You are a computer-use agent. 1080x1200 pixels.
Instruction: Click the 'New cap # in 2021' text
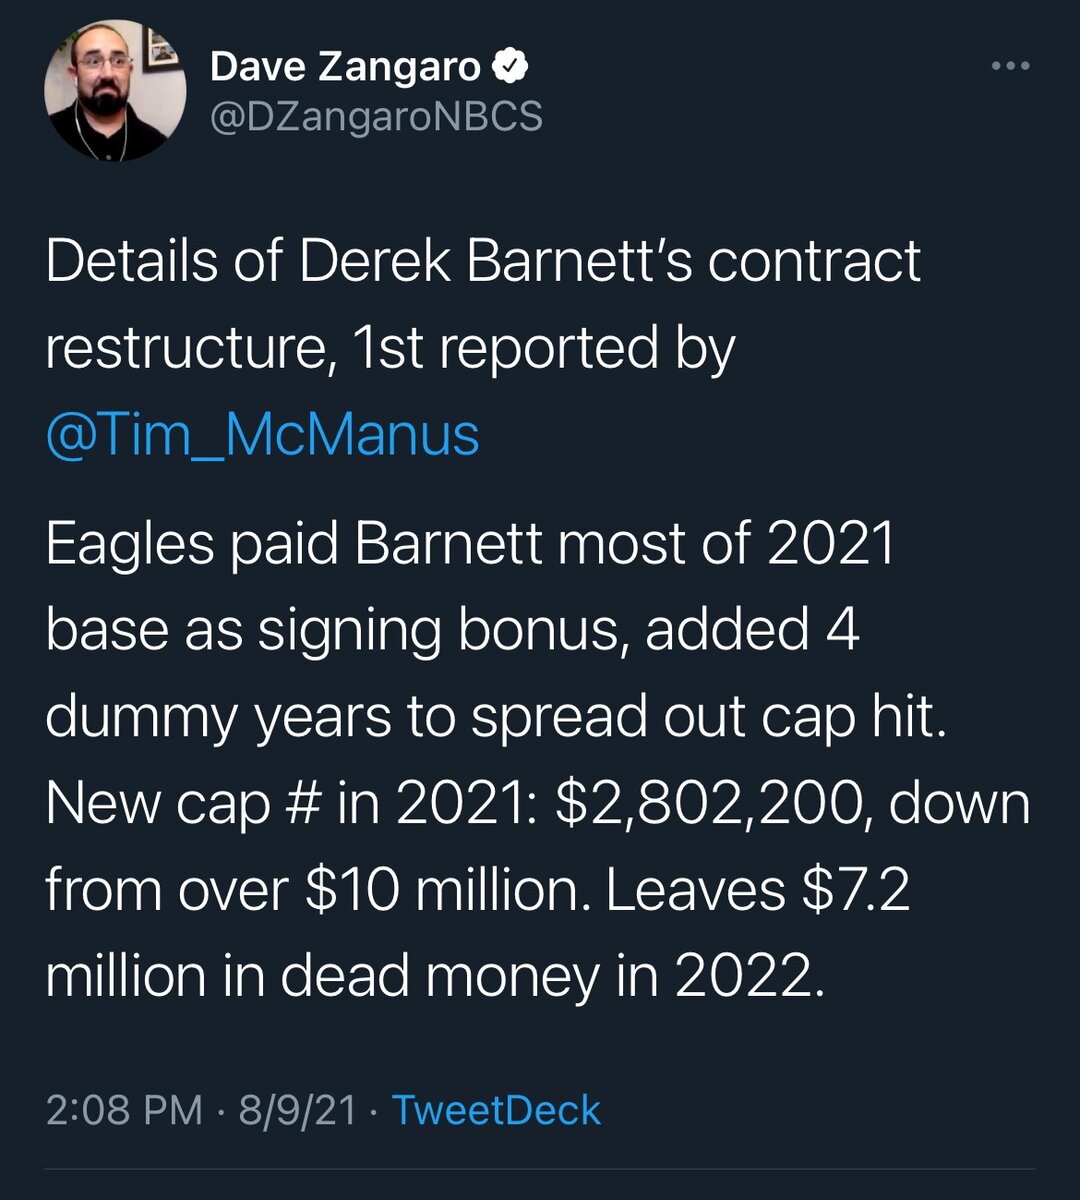click(292, 806)
